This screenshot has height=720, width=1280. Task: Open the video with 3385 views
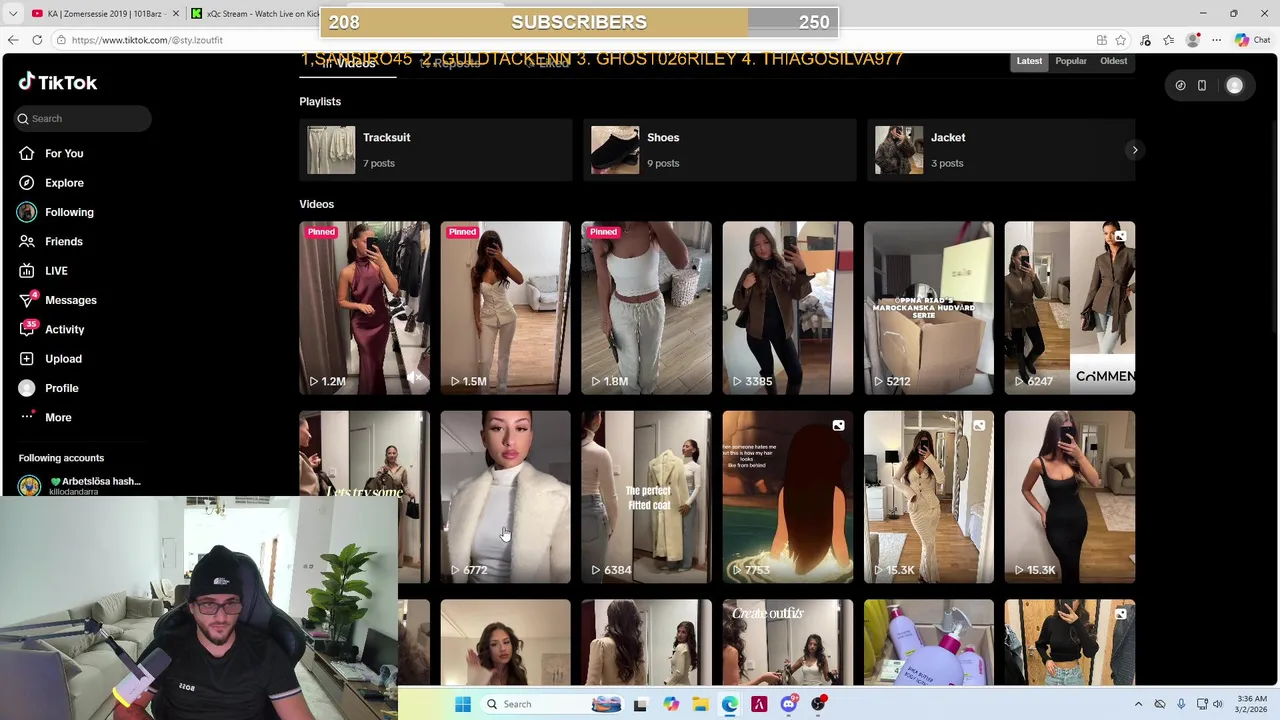point(787,308)
